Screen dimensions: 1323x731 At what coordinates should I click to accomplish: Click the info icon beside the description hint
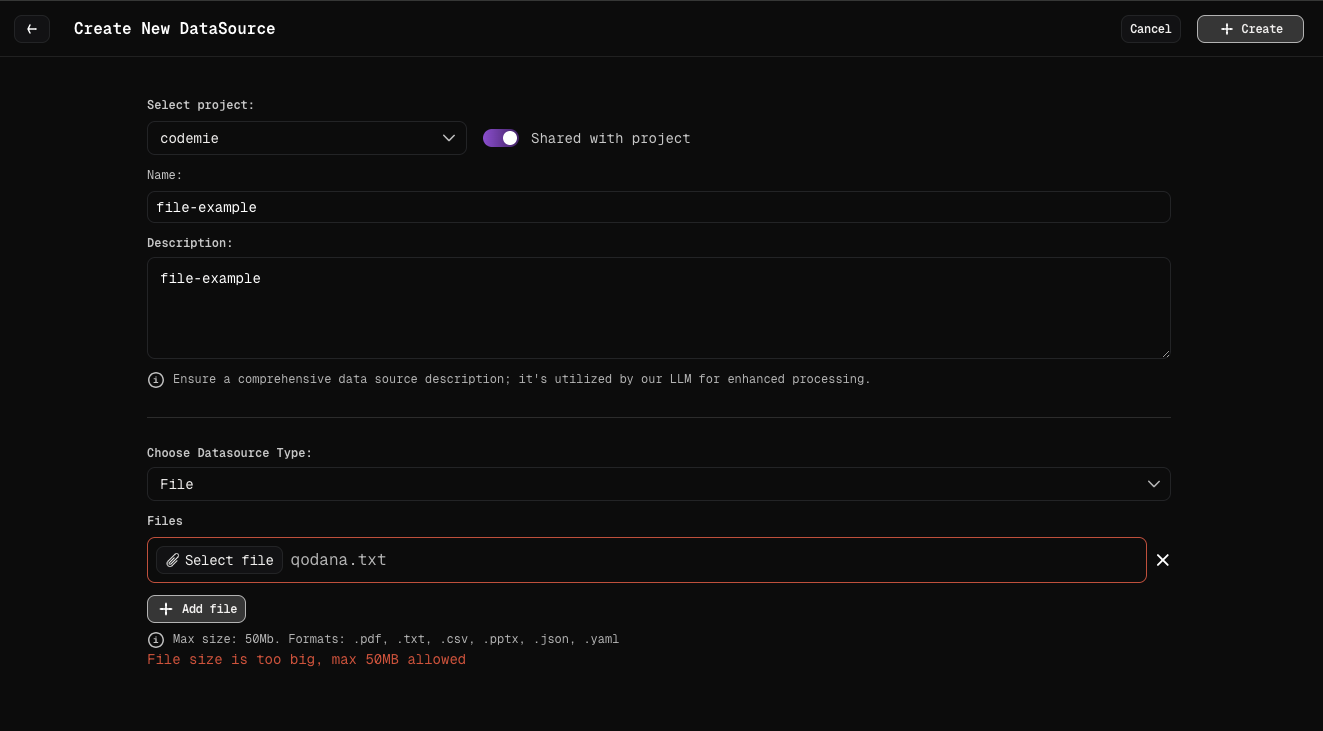click(156, 380)
